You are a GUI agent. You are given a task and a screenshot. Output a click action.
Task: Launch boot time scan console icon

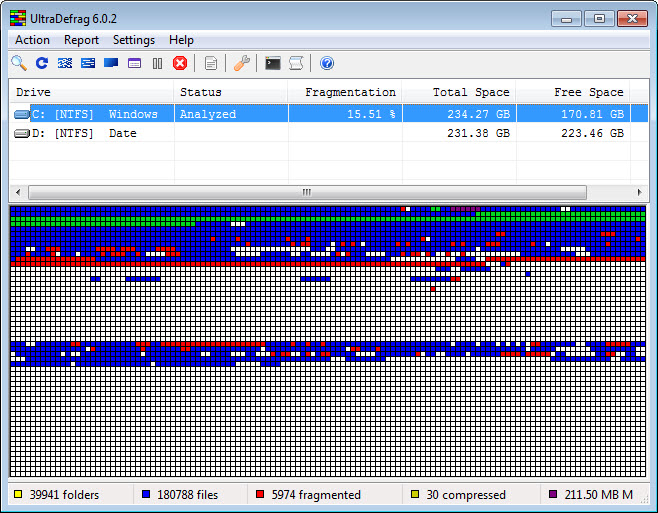coord(273,63)
